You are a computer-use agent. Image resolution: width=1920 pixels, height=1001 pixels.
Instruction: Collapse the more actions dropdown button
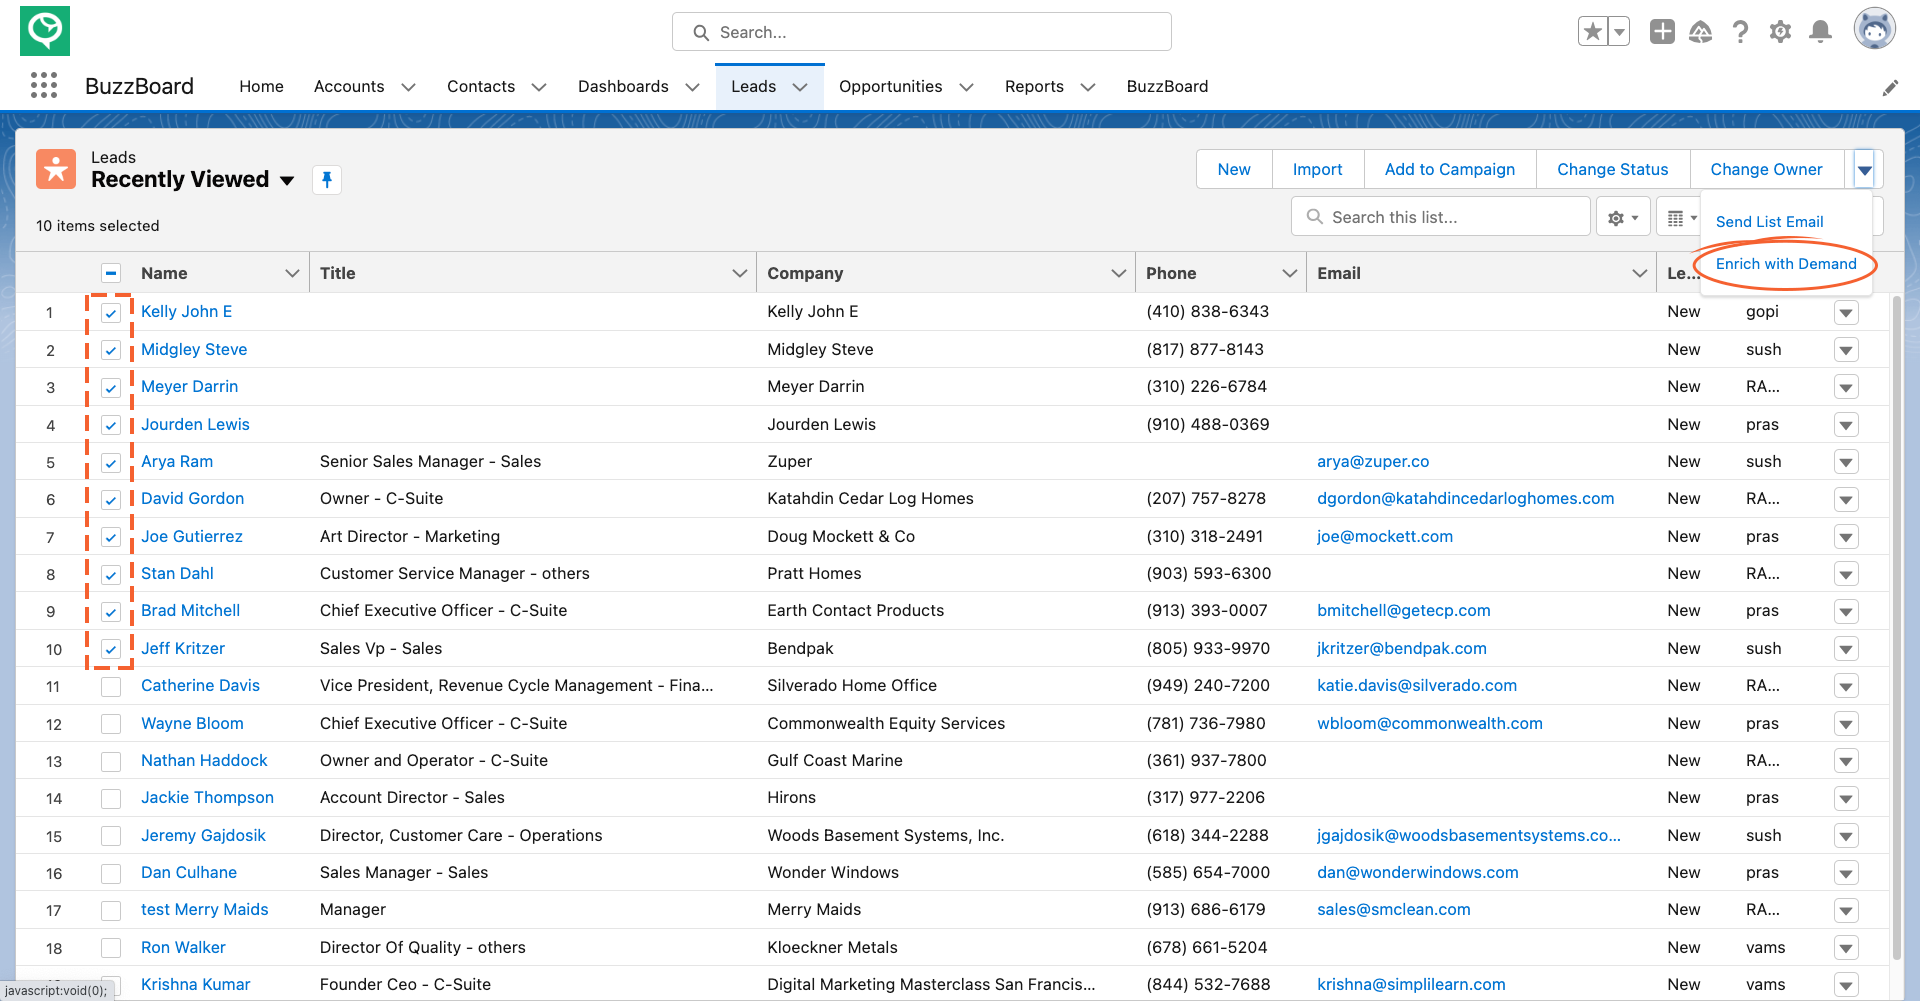pyautogui.click(x=1865, y=170)
